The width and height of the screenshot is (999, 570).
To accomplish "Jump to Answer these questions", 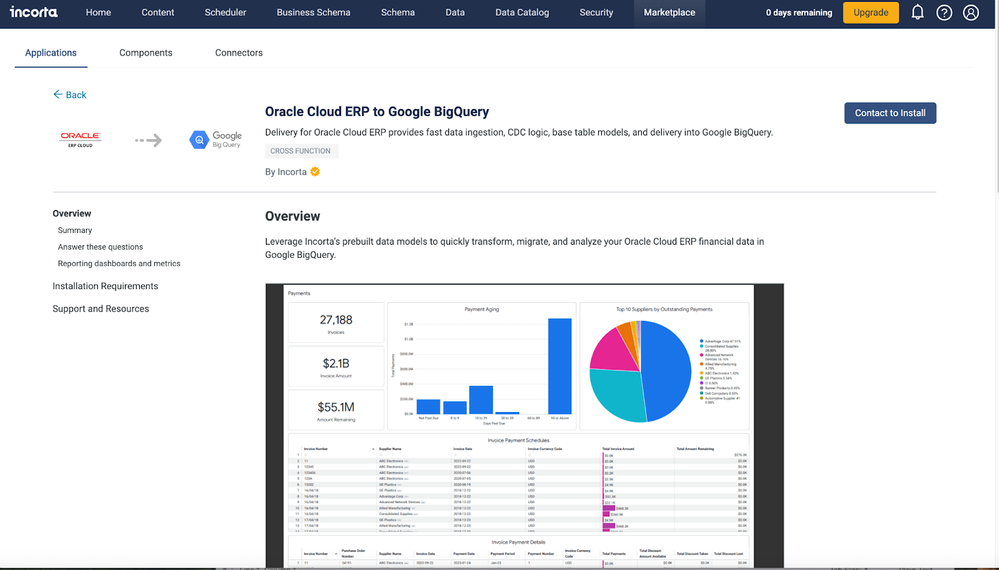I will click(x=101, y=246).
